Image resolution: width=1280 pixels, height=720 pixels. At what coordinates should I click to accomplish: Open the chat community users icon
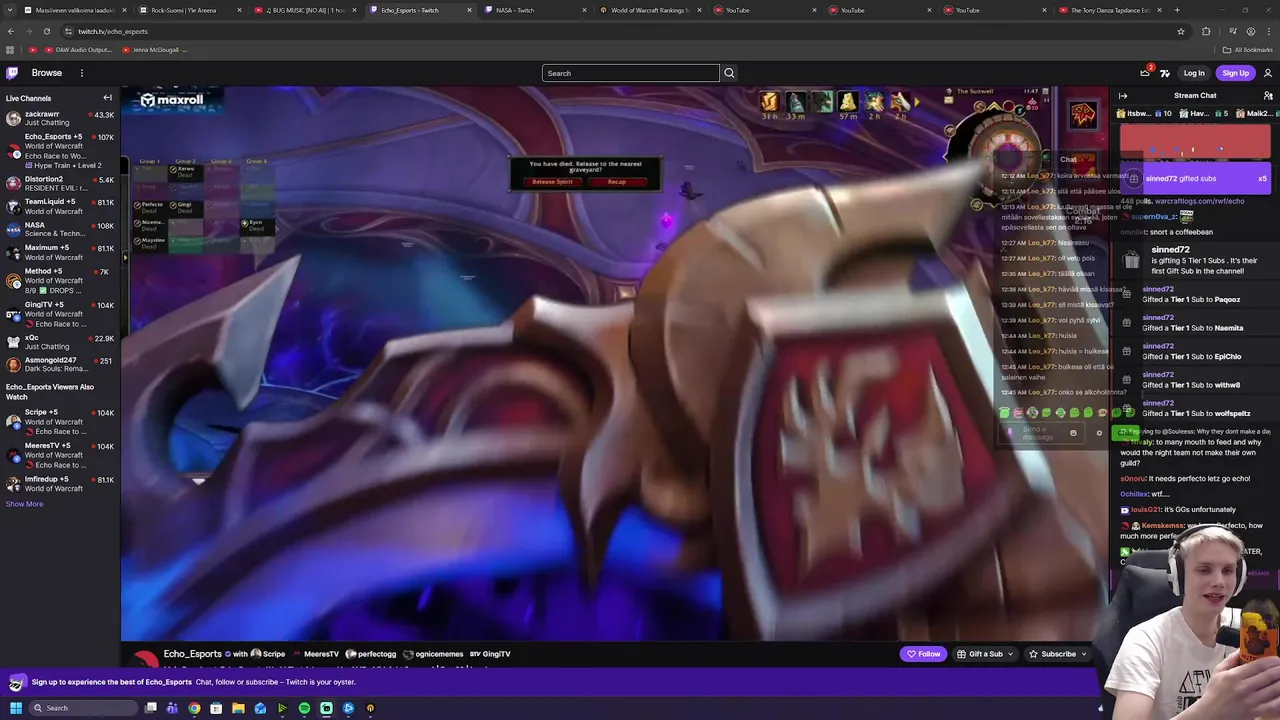click(x=1268, y=96)
